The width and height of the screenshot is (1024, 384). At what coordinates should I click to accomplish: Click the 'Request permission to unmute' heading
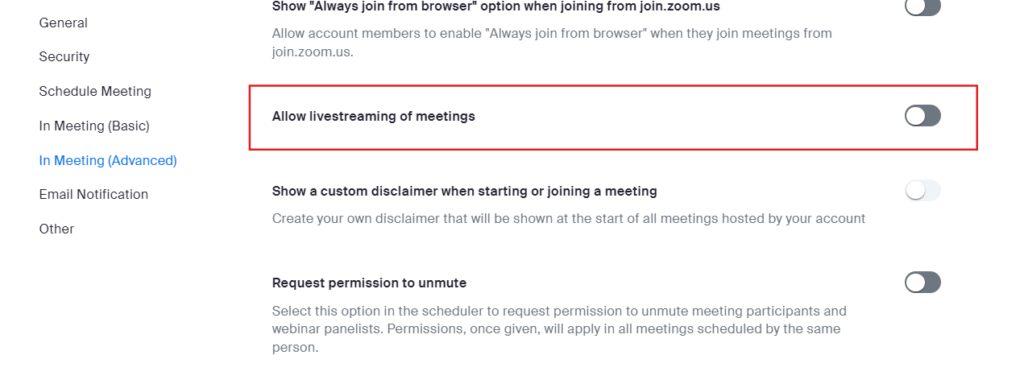tap(369, 283)
